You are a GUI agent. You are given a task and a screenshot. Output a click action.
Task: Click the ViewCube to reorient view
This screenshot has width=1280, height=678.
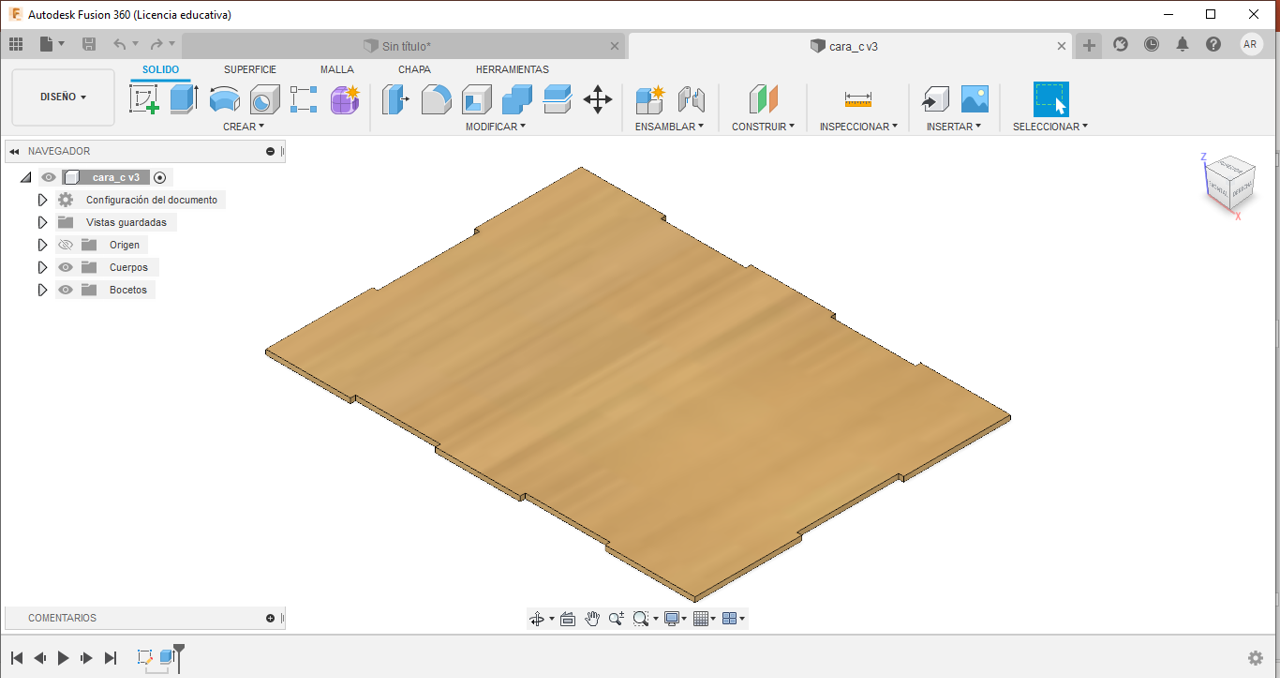pyautogui.click(x=1228, y=186)
